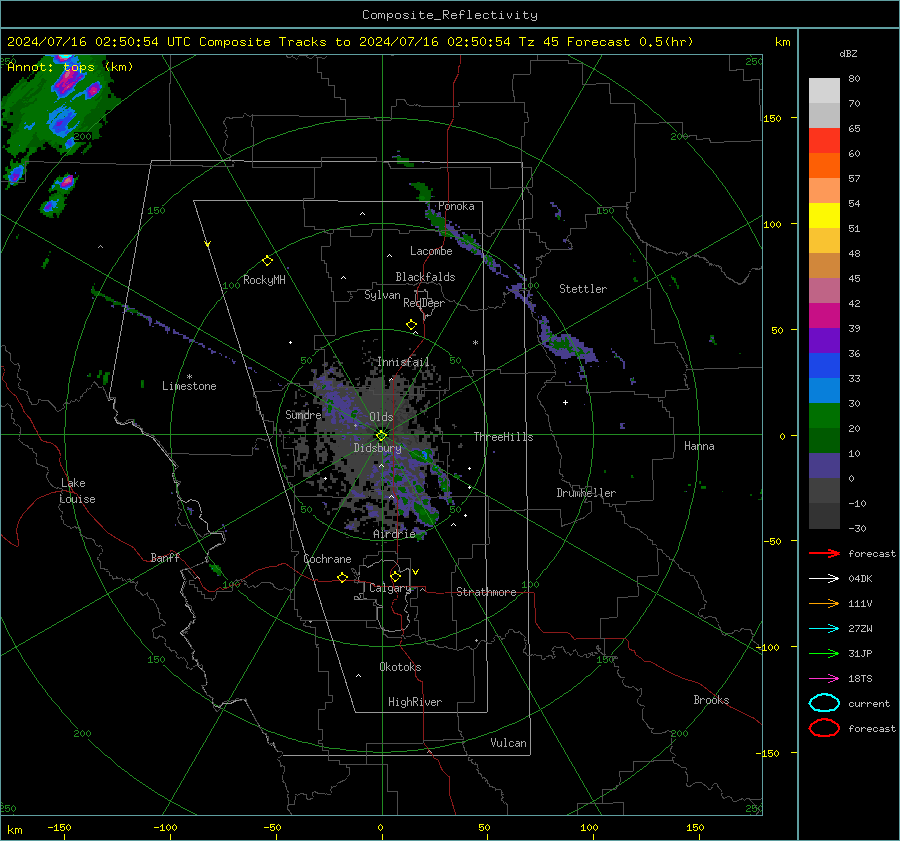Screen dimensions: 900x841
Task: Click the white 04DK arrow icon
Action: coord(824,578)
